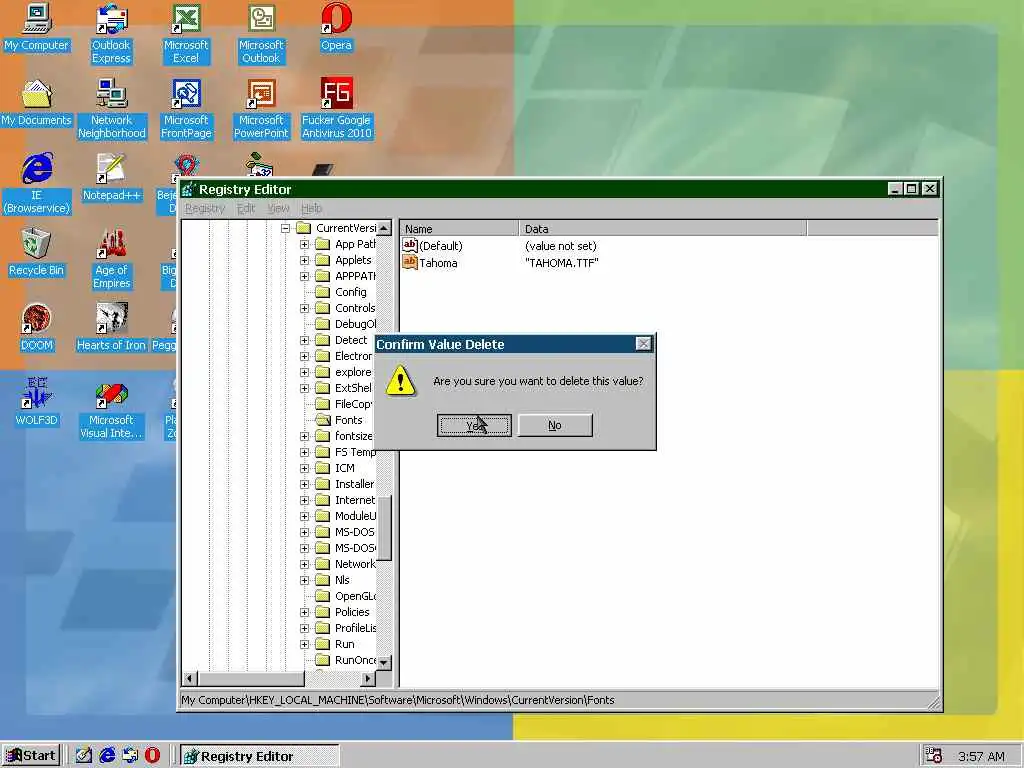
Task: Expand the Policies key node
Action: (x=304, y=612)
